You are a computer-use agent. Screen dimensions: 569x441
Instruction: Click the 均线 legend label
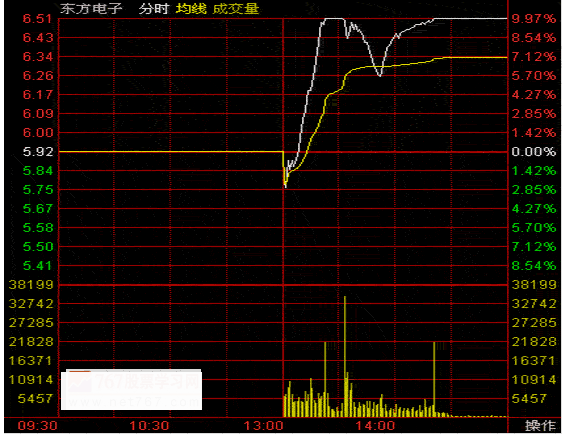click(191, 8)
